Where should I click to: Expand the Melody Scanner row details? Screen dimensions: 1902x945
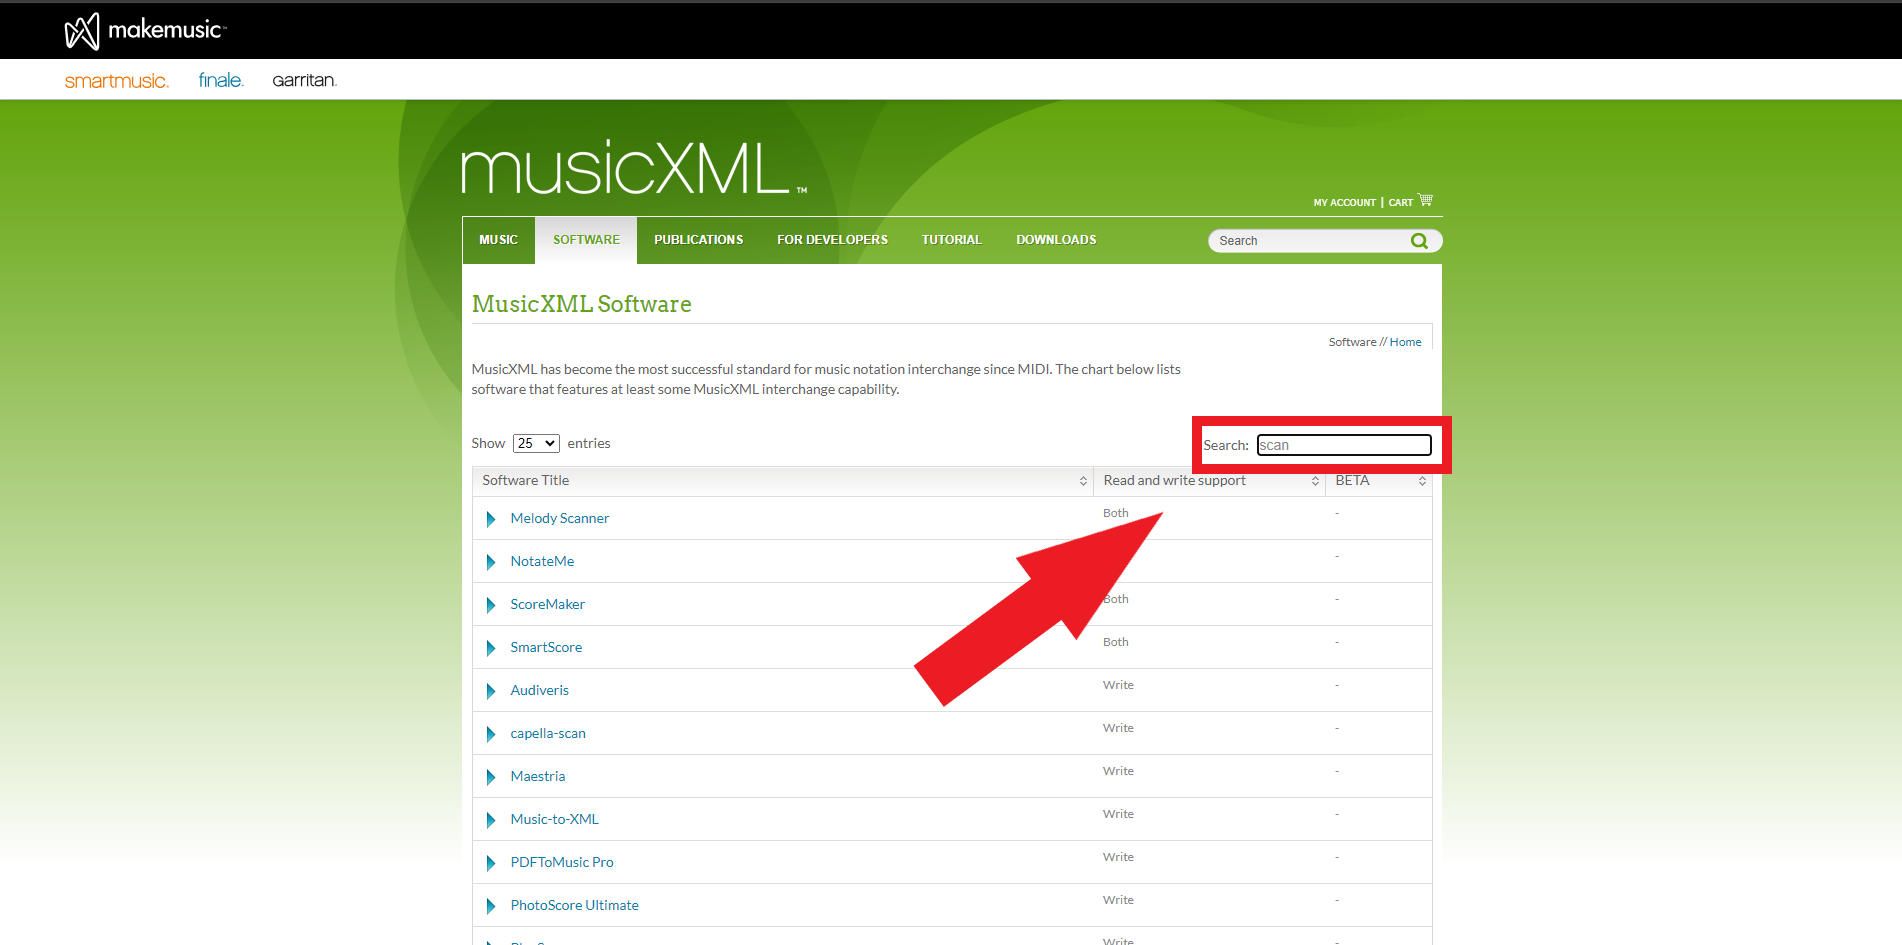point(491,519)
